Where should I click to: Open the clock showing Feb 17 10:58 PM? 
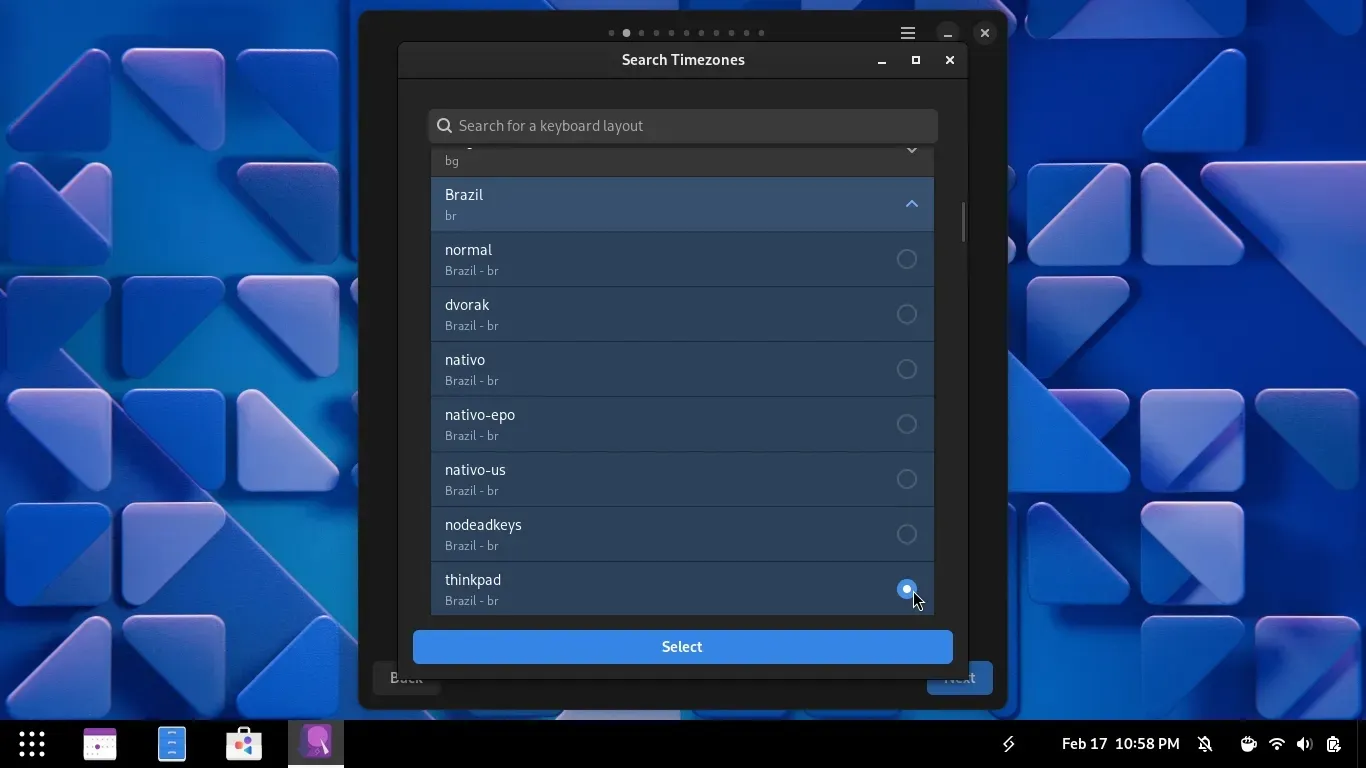pos(1120,744)
